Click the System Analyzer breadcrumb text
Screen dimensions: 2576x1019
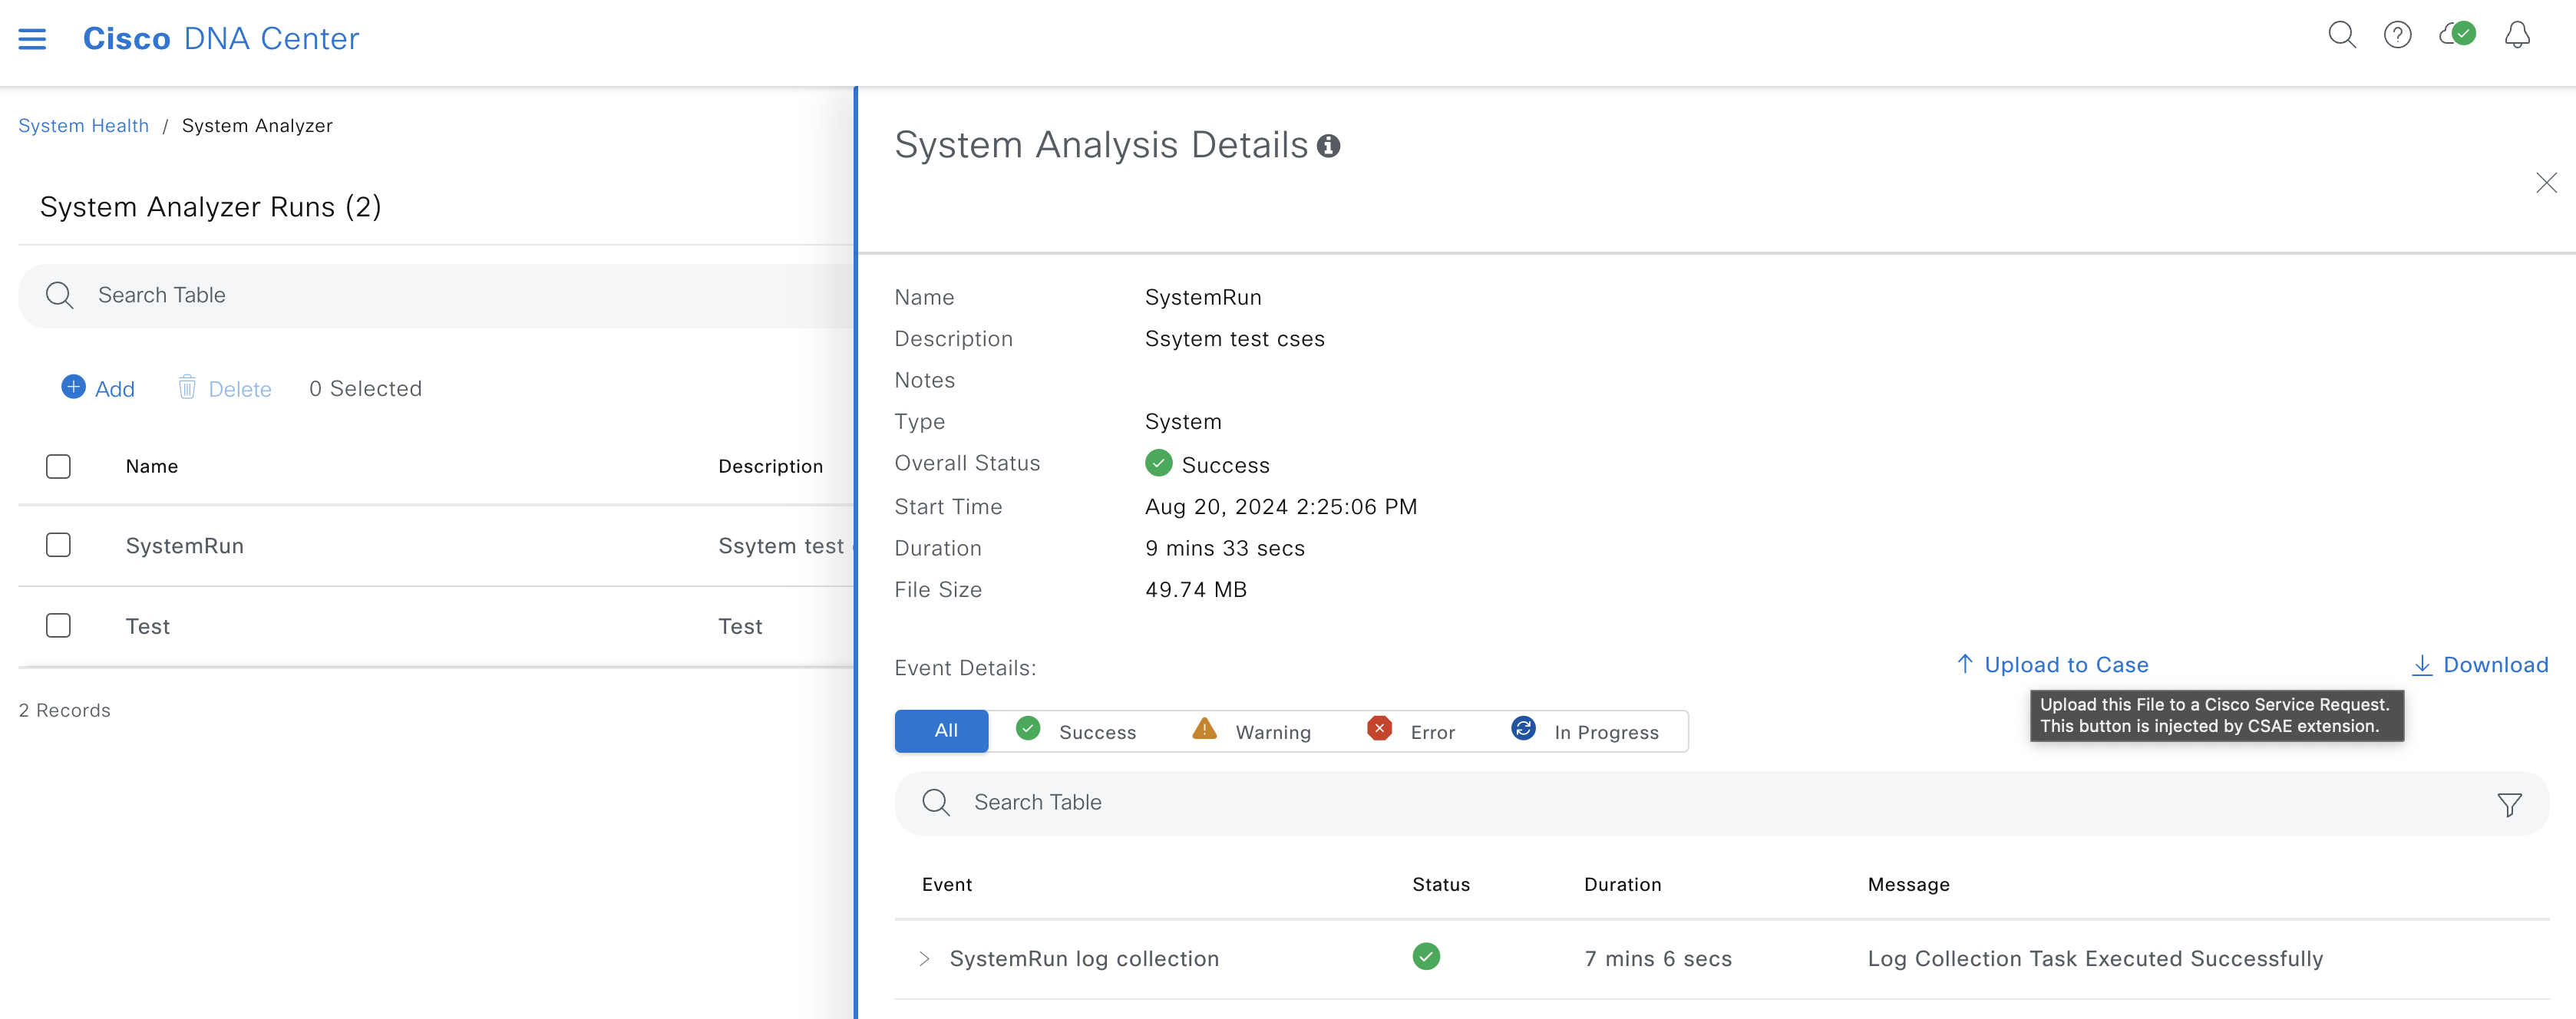257,126
